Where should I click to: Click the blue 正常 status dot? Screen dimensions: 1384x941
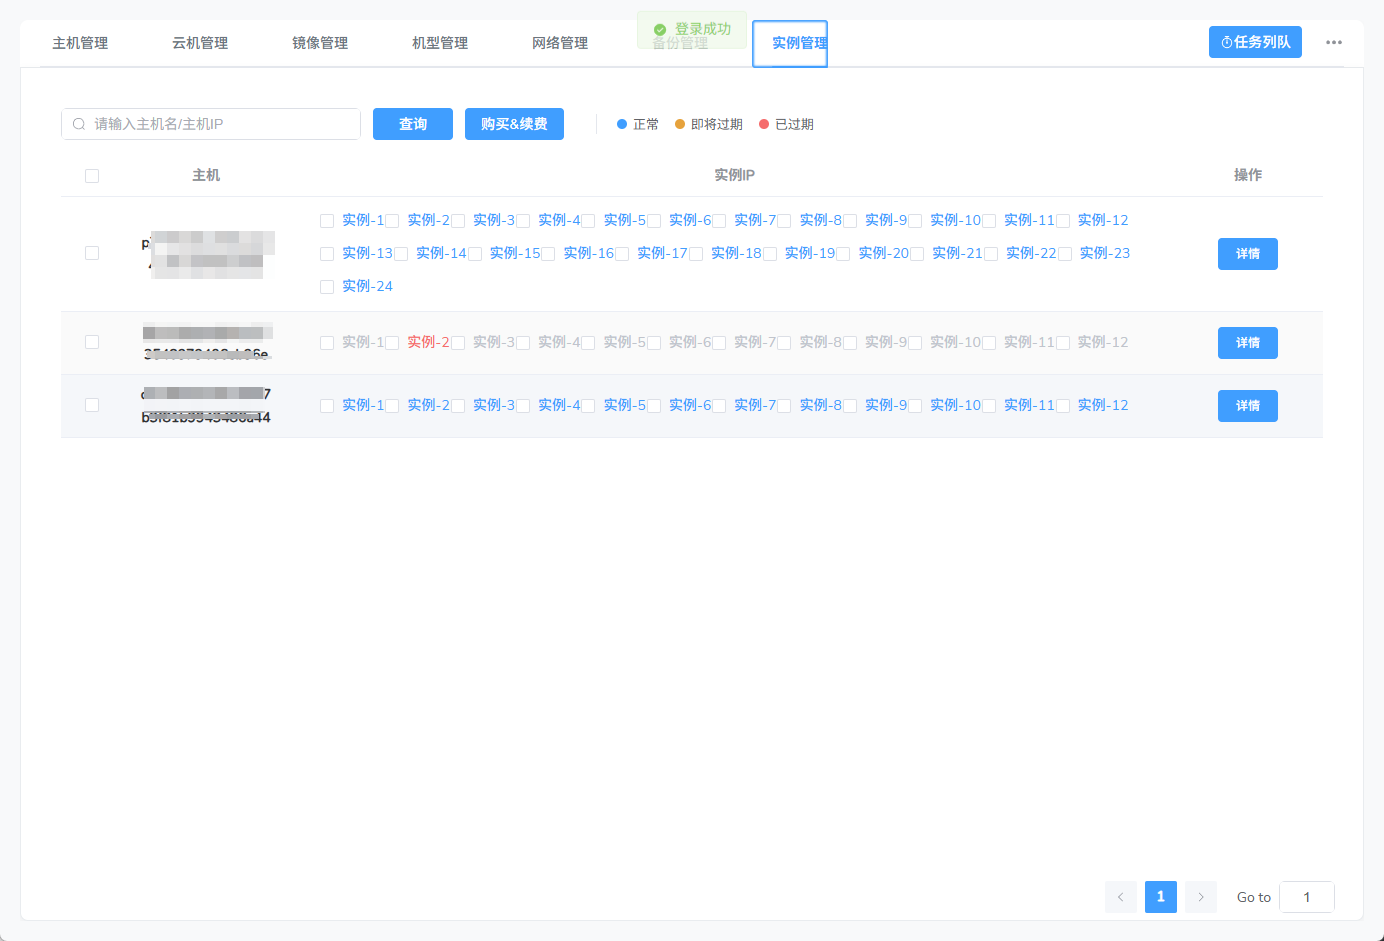pos(622,124)
